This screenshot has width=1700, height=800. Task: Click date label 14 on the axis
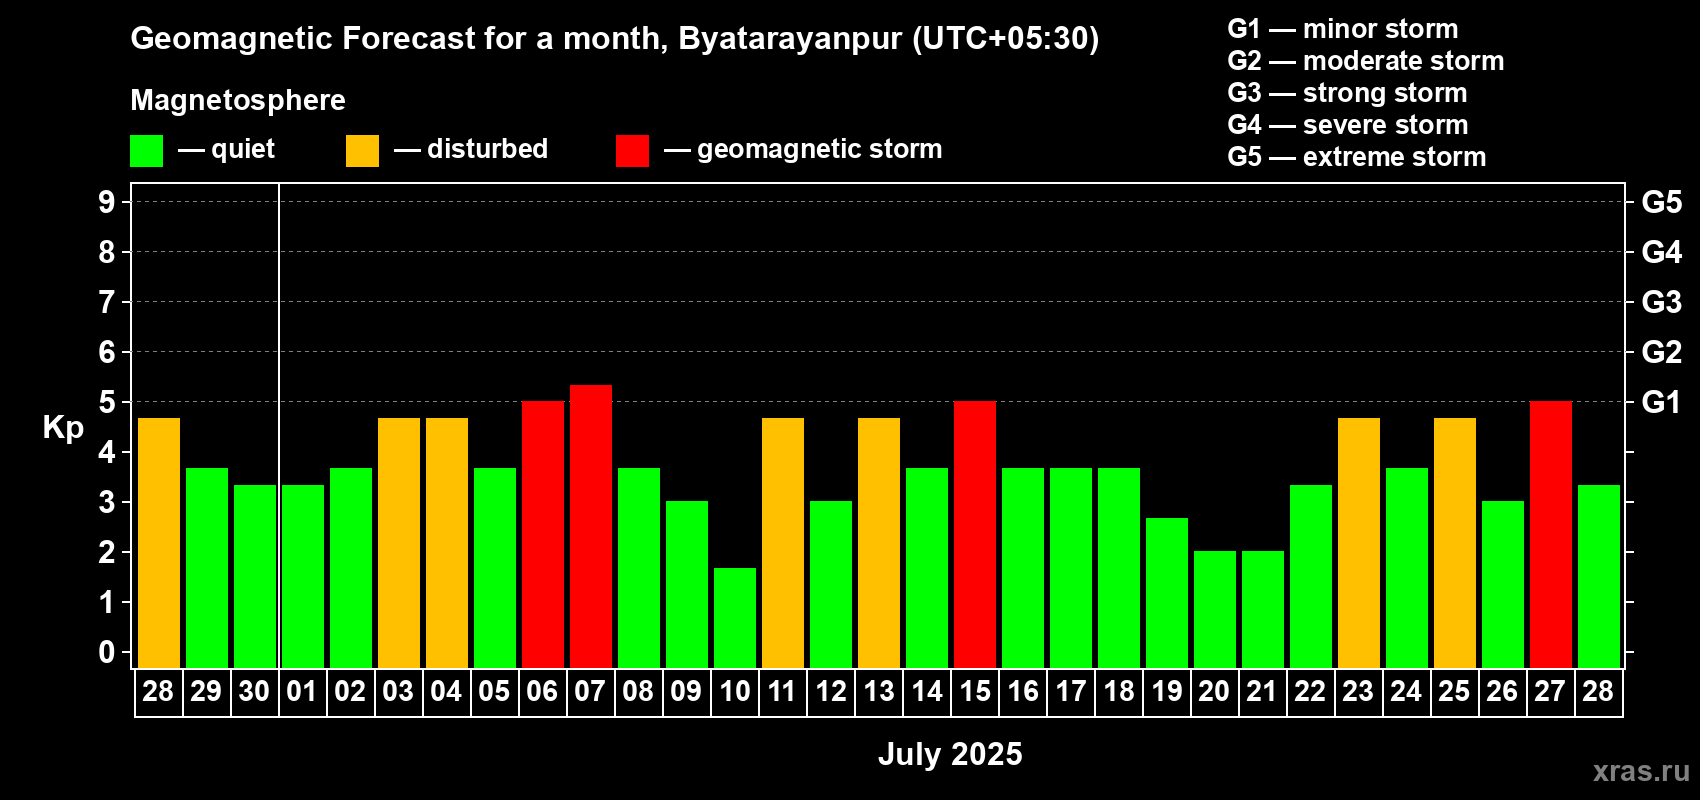point(927,692)
